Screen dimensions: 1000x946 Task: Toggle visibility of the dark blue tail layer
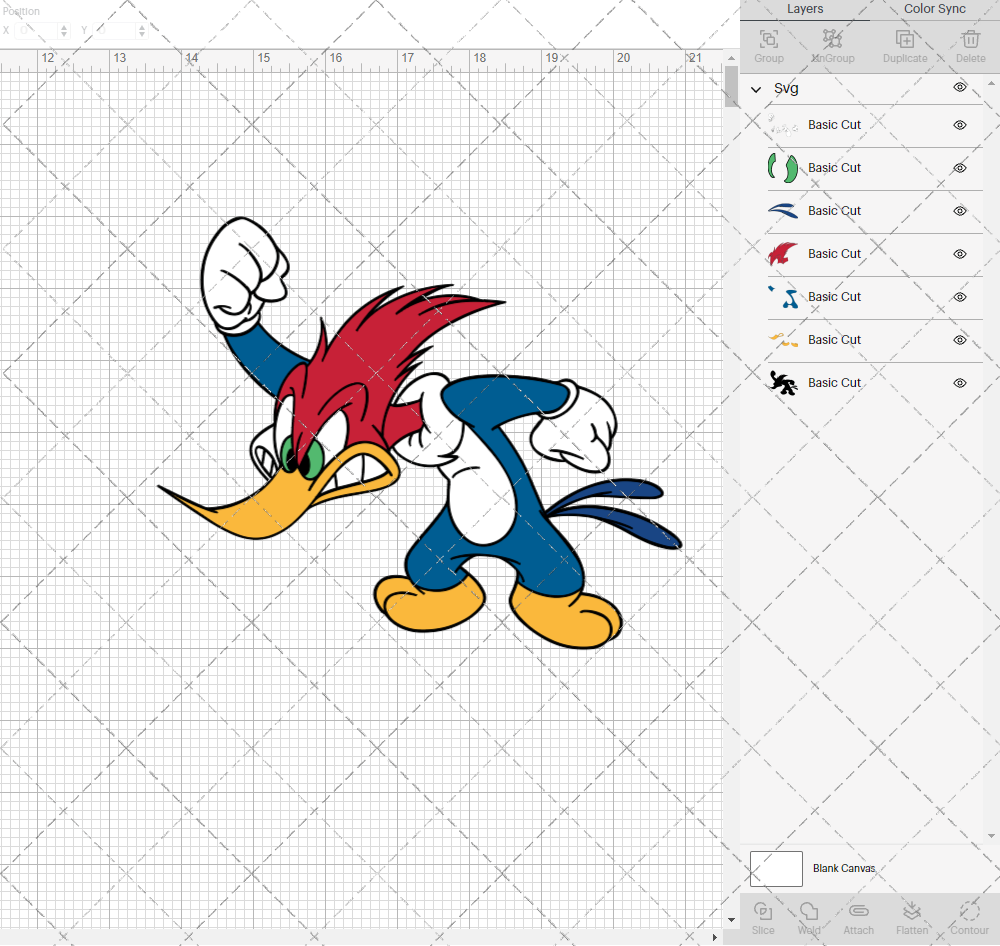pos(960,211)
